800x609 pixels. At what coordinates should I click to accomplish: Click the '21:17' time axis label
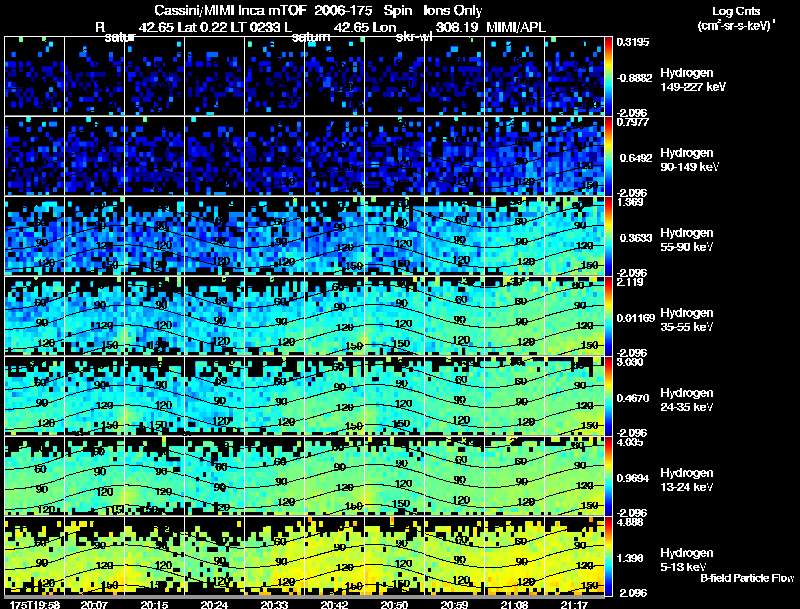(574, 604)
